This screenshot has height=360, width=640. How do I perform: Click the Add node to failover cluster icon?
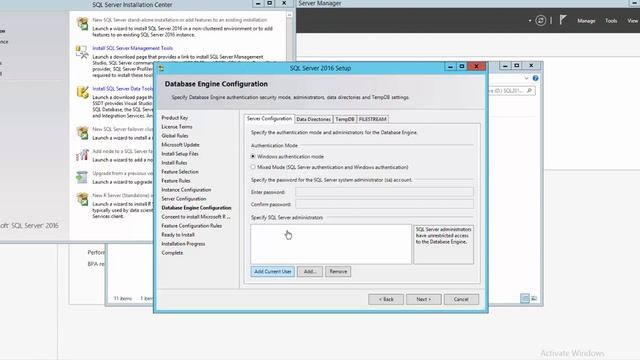[82, 155]
